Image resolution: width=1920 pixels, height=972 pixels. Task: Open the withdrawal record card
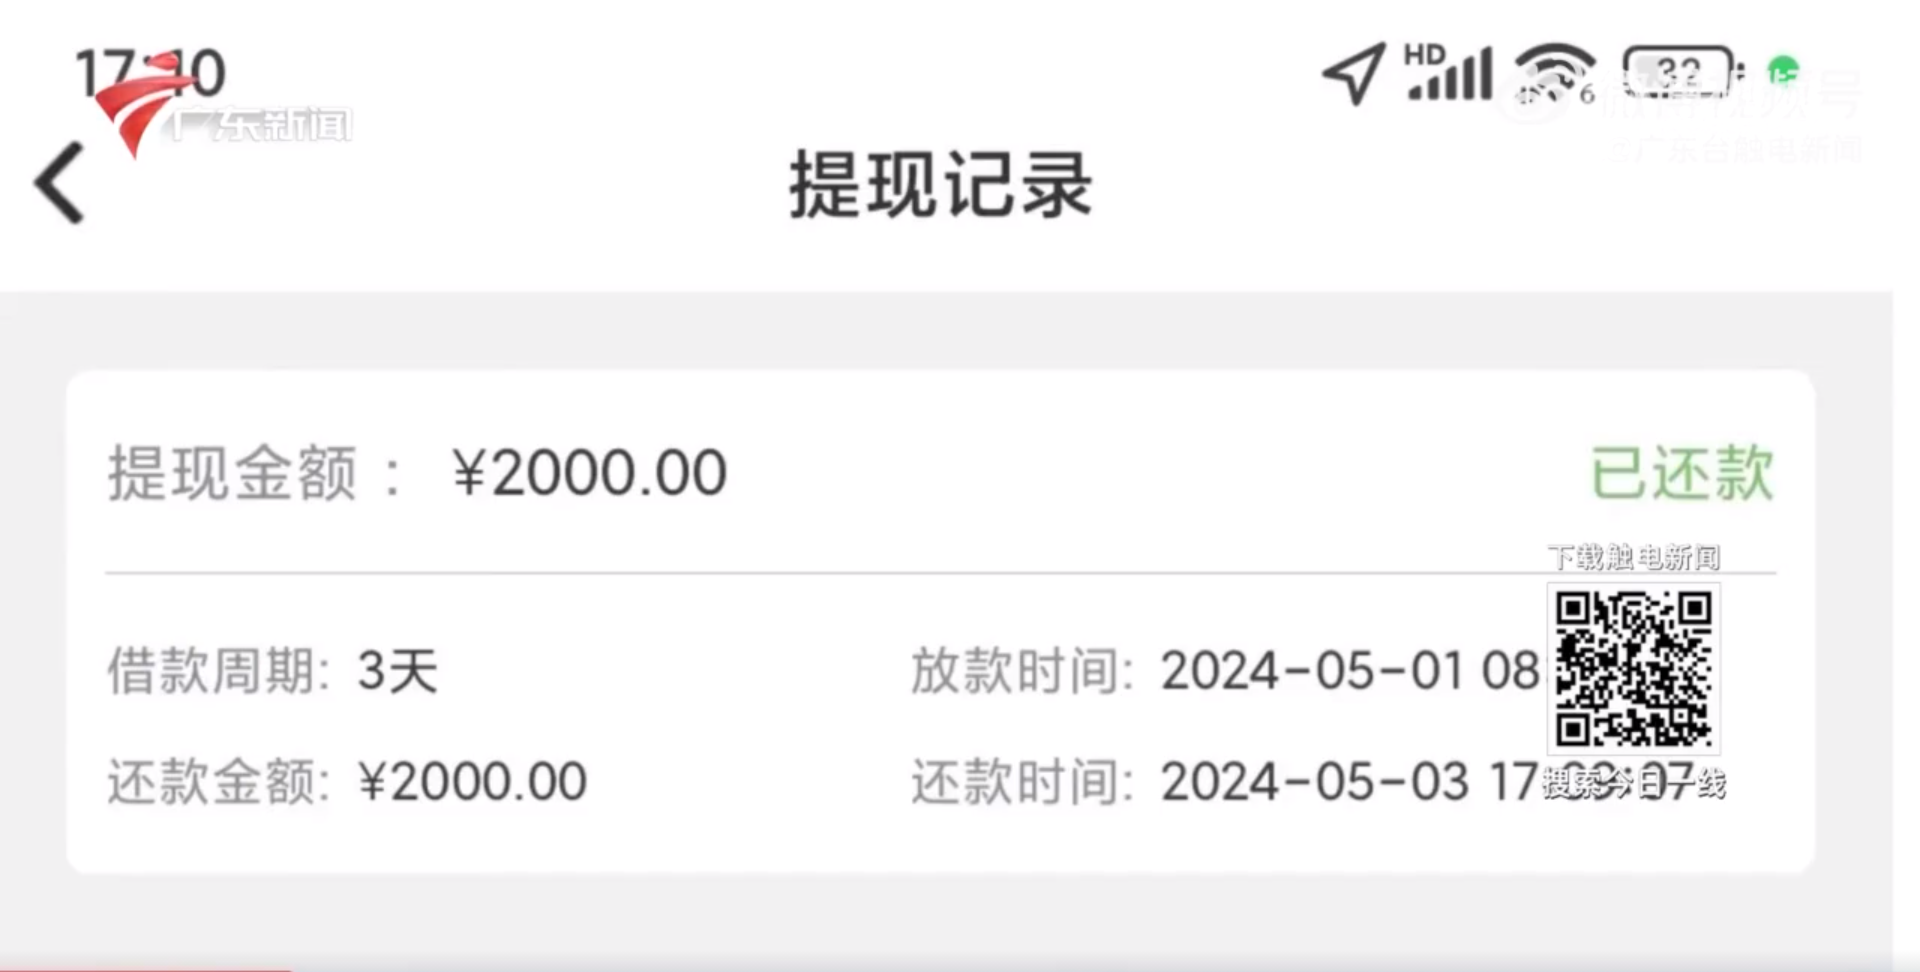[941, 622]
